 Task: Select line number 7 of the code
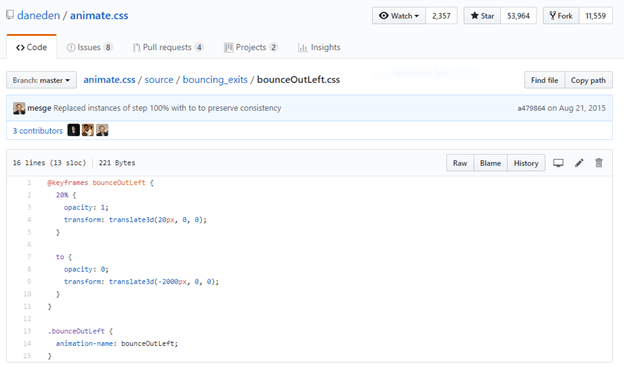pos(29,257)
